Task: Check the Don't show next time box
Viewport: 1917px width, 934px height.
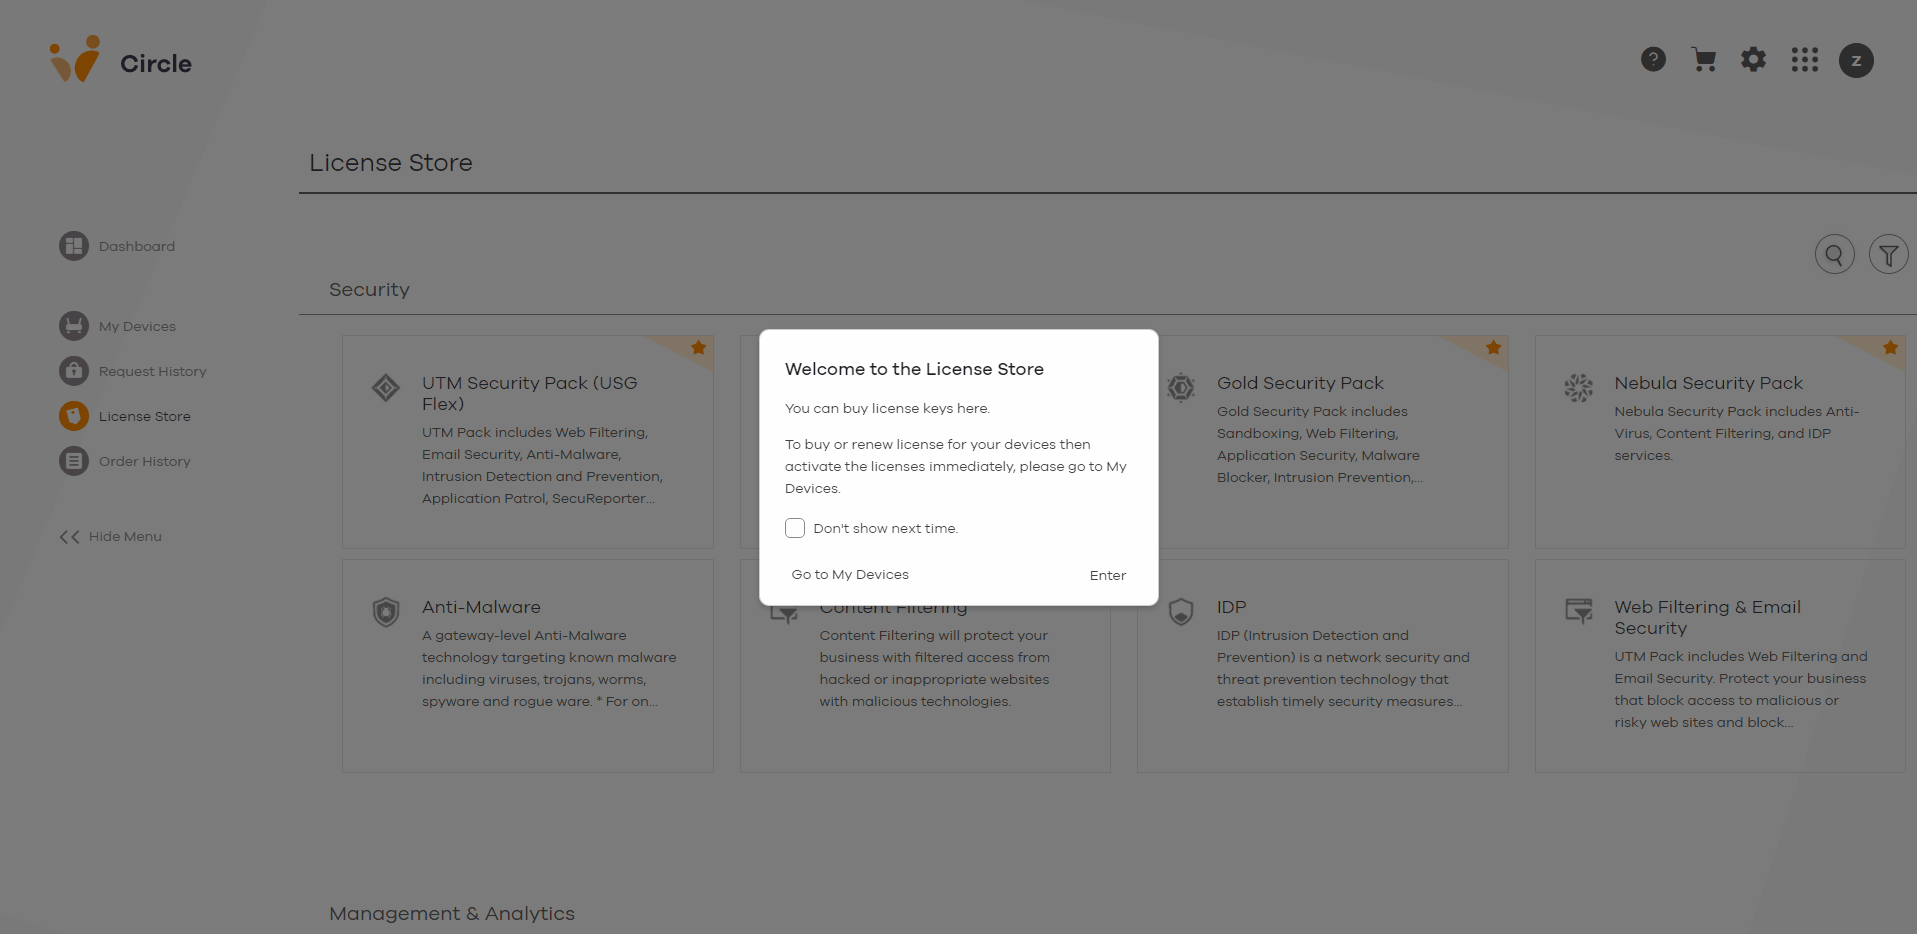Action: (794, 528)
